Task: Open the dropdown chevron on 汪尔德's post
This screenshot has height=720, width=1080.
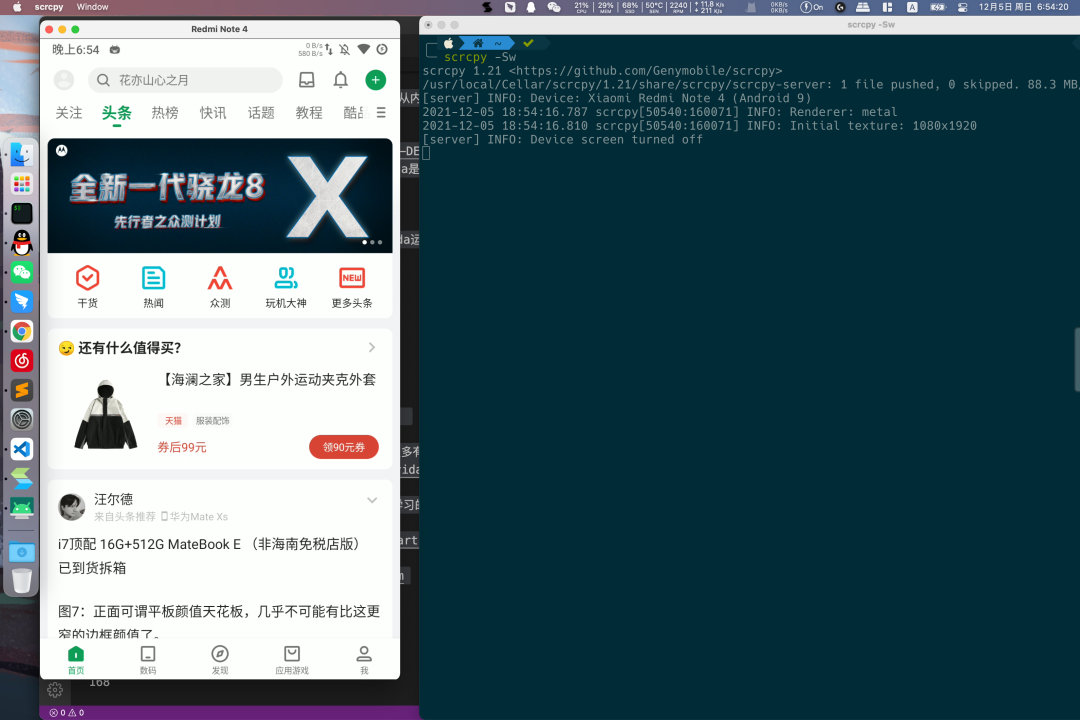Action: pos(372,500)
